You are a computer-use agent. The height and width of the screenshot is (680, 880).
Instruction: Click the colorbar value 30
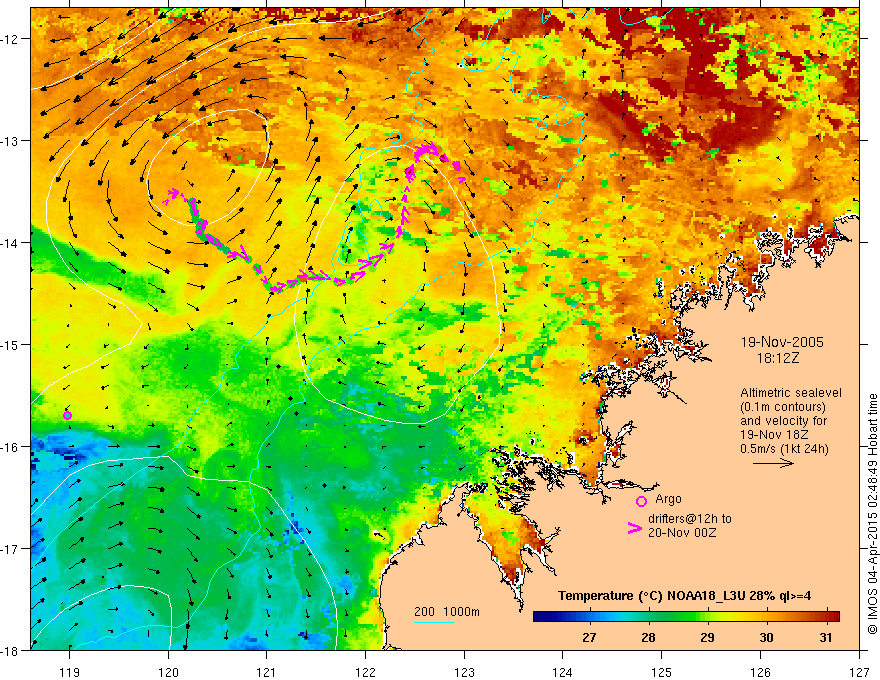[x=766, y=637]
